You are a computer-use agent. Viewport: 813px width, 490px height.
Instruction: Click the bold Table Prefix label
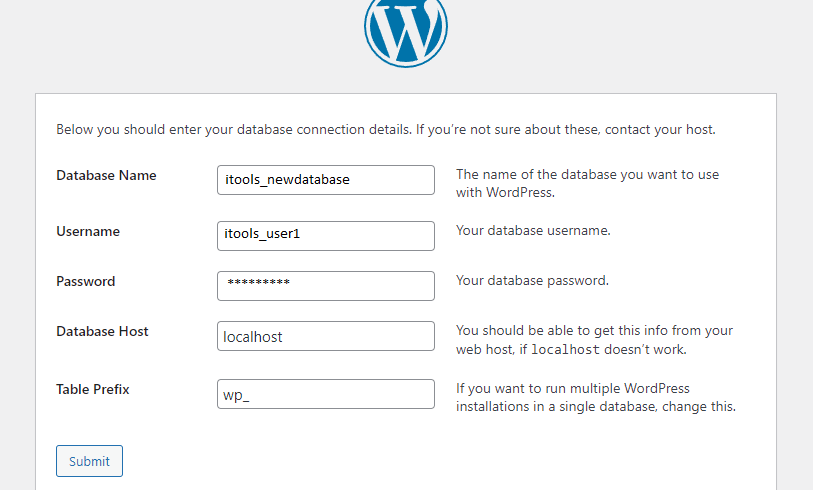point(92,389)
